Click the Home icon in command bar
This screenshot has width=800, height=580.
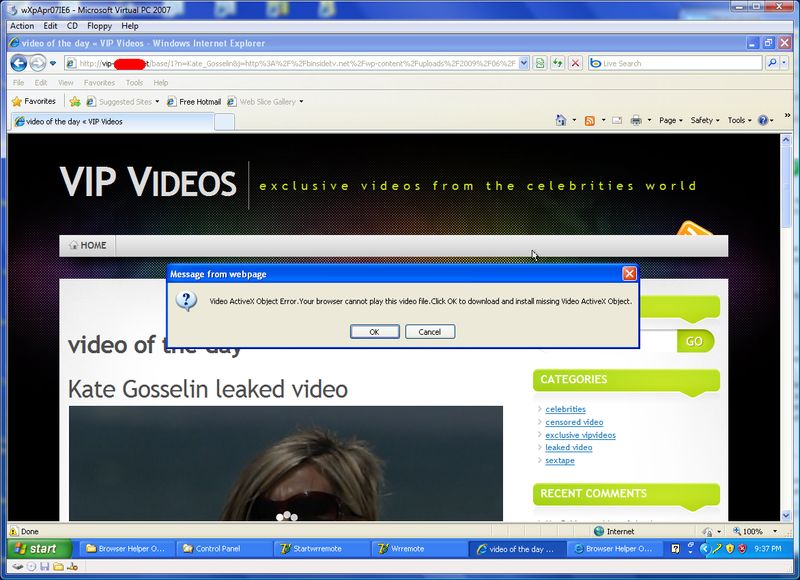561,120
